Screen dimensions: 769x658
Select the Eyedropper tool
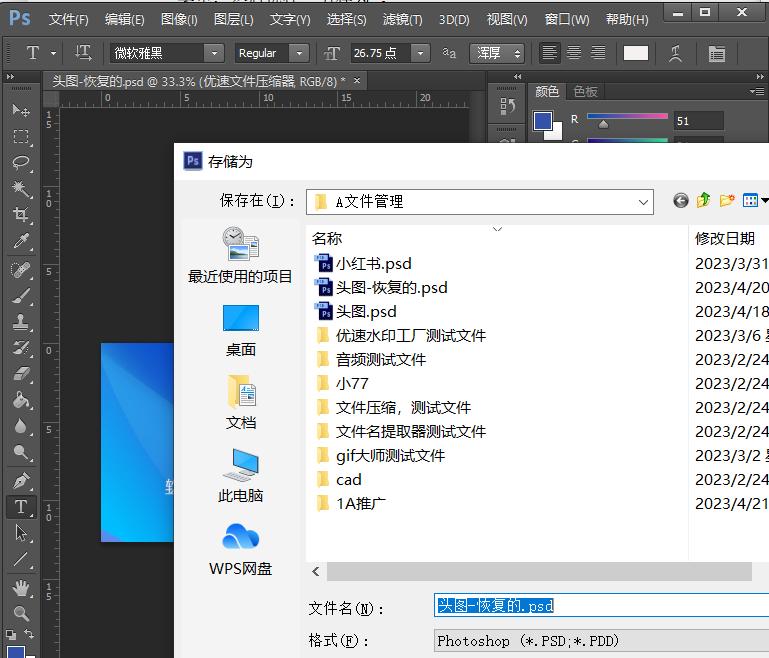tap(20, 241)
